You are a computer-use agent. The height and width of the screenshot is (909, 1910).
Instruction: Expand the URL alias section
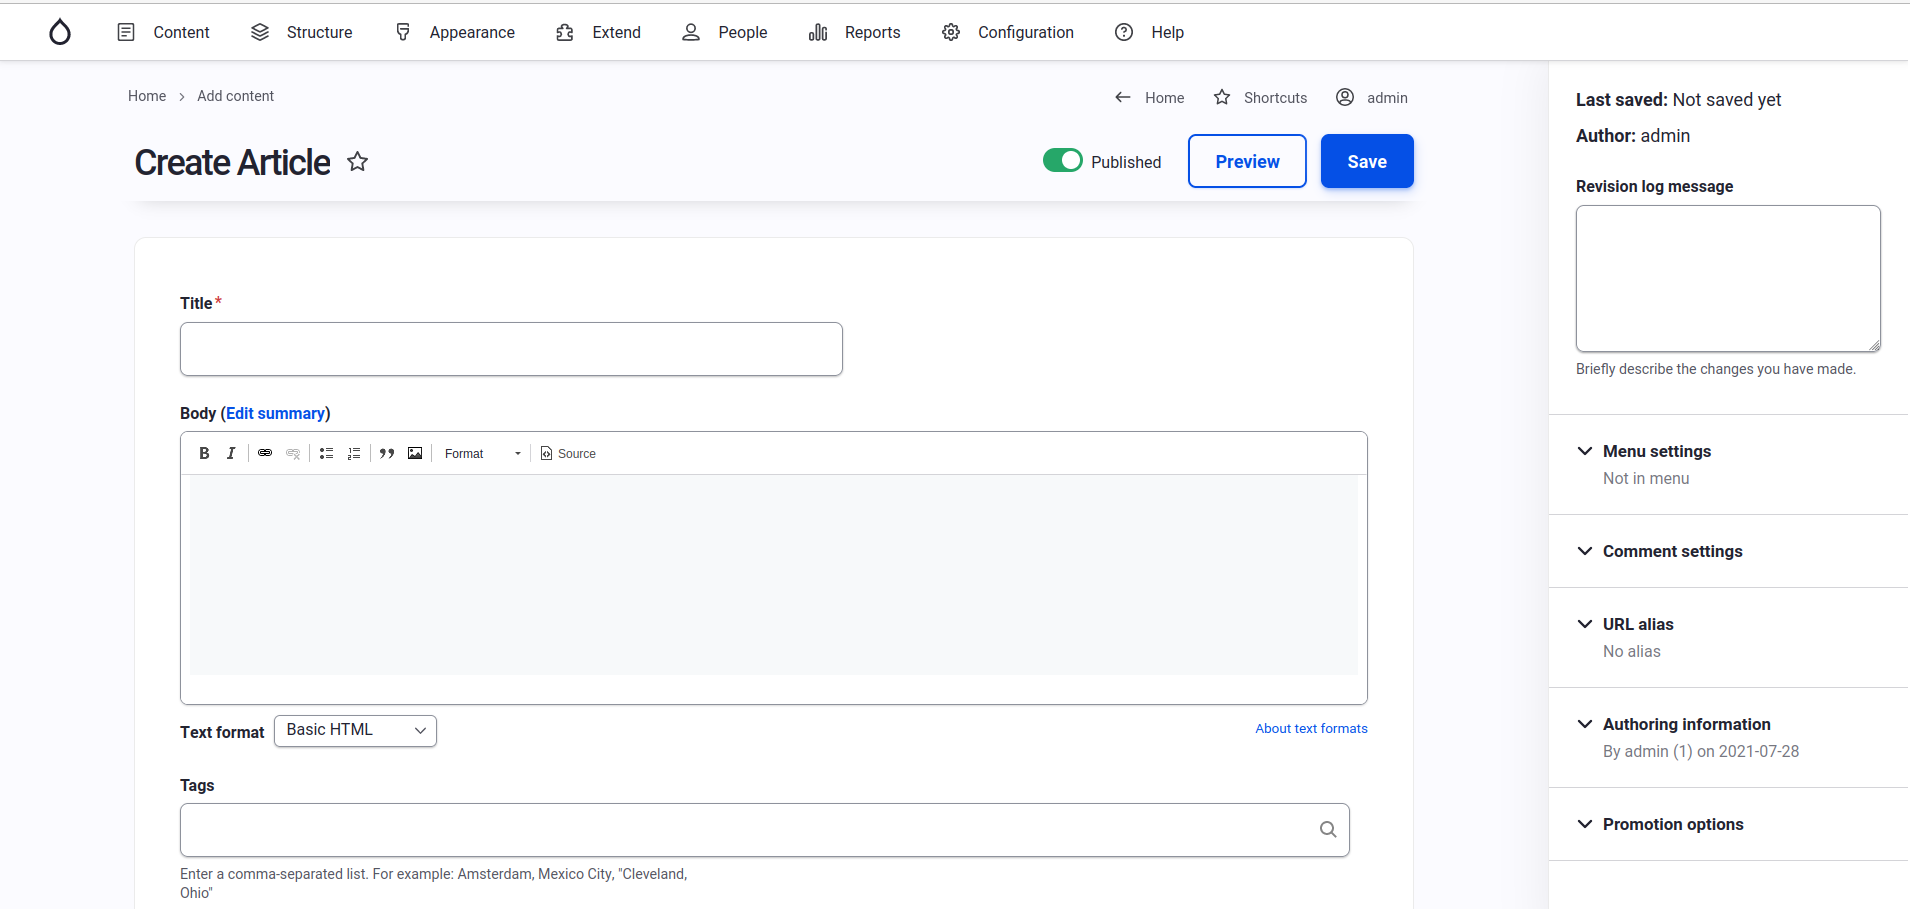click(x=1637, y=624)
